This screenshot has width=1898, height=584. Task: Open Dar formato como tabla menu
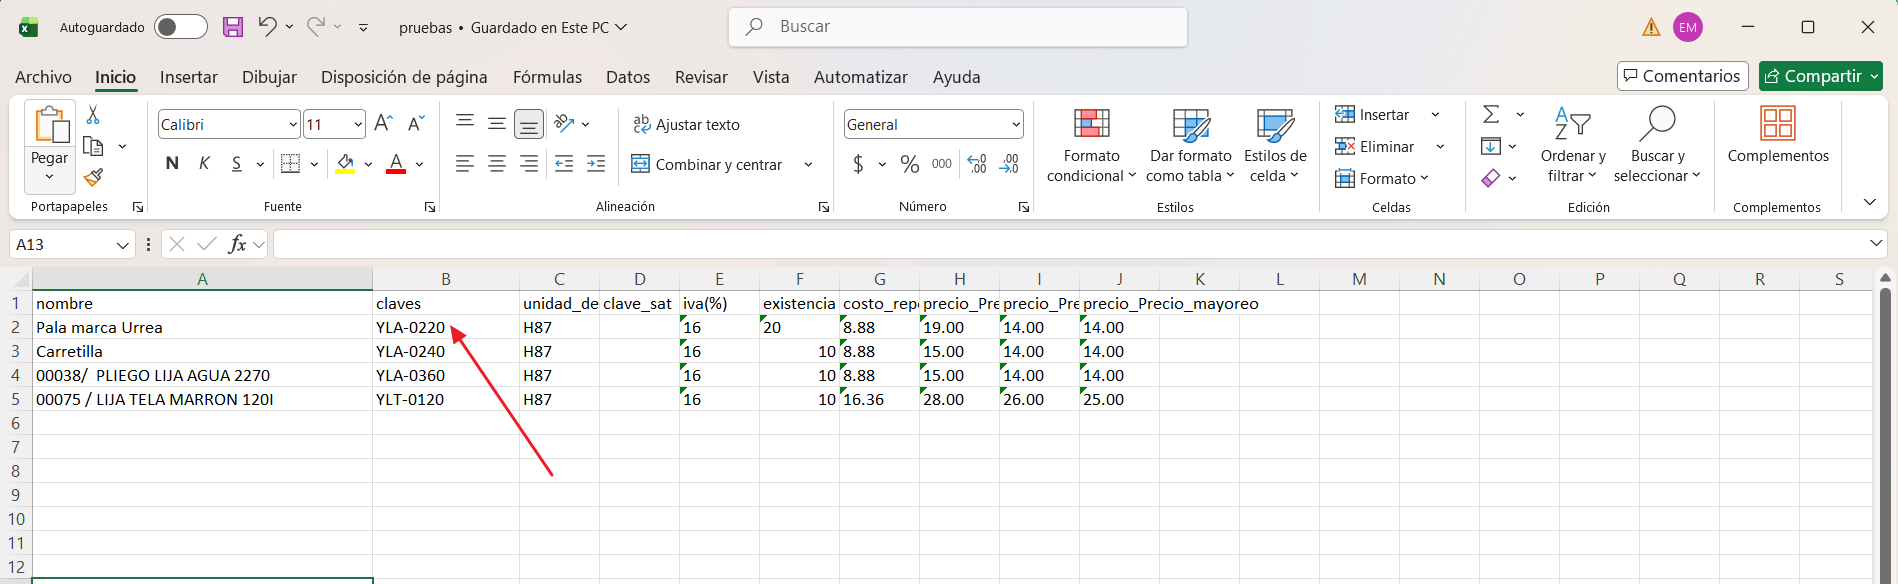pos(1191,146)
